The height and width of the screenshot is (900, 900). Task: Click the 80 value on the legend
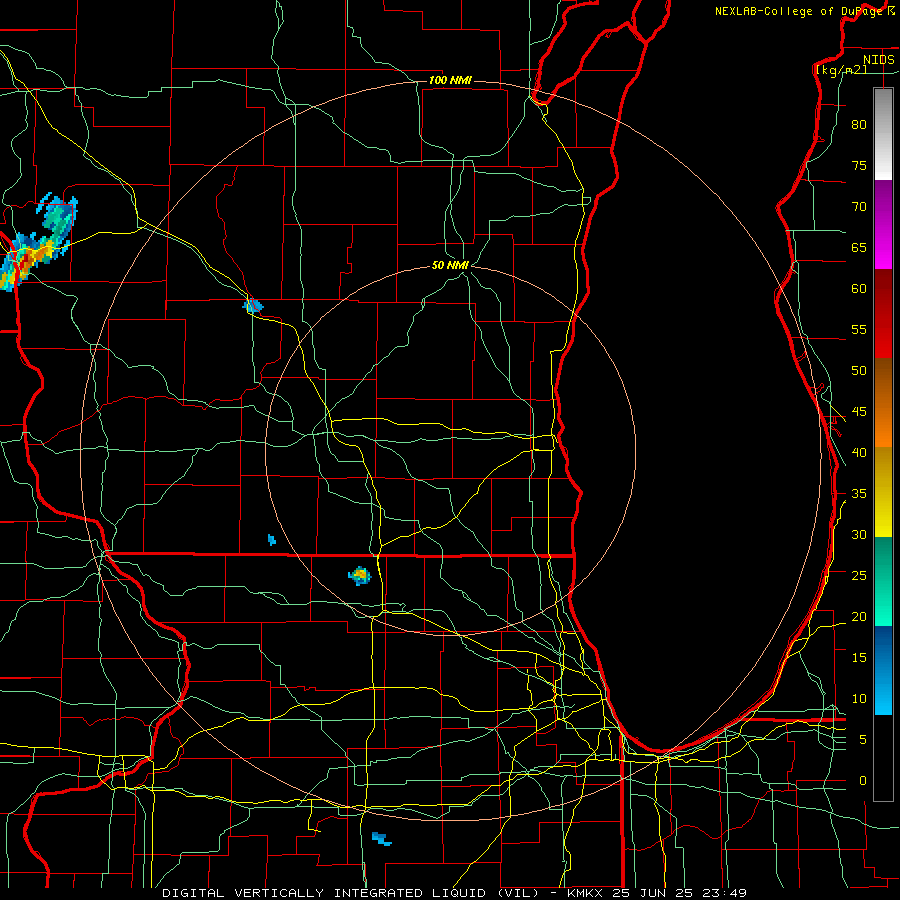tap(859, 125)
